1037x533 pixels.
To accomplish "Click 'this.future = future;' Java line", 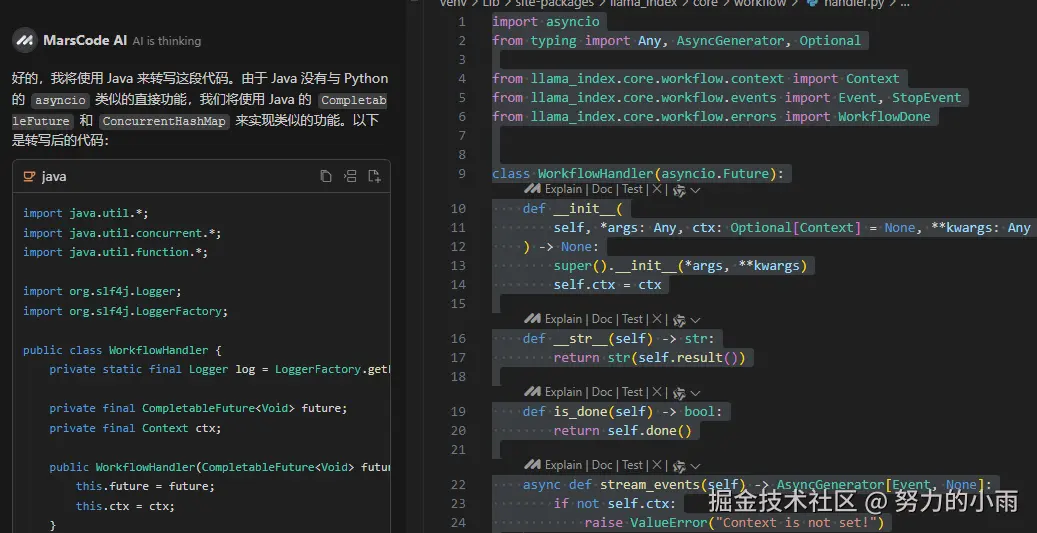I will pyautogui.click(x=145, y=486).
